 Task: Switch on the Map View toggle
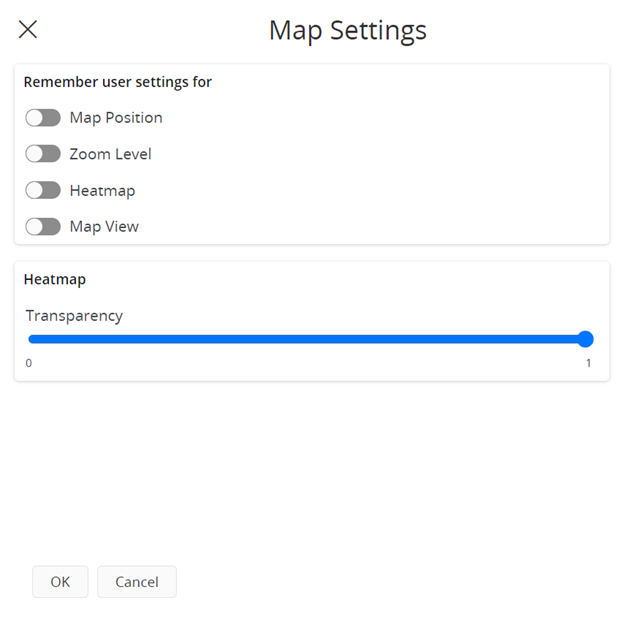43,227
